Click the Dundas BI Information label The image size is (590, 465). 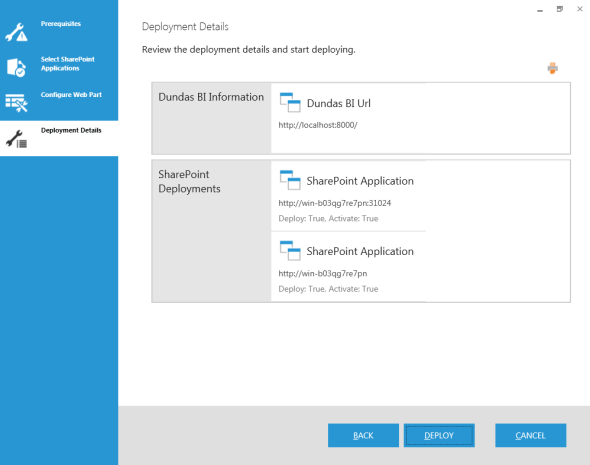211,97
